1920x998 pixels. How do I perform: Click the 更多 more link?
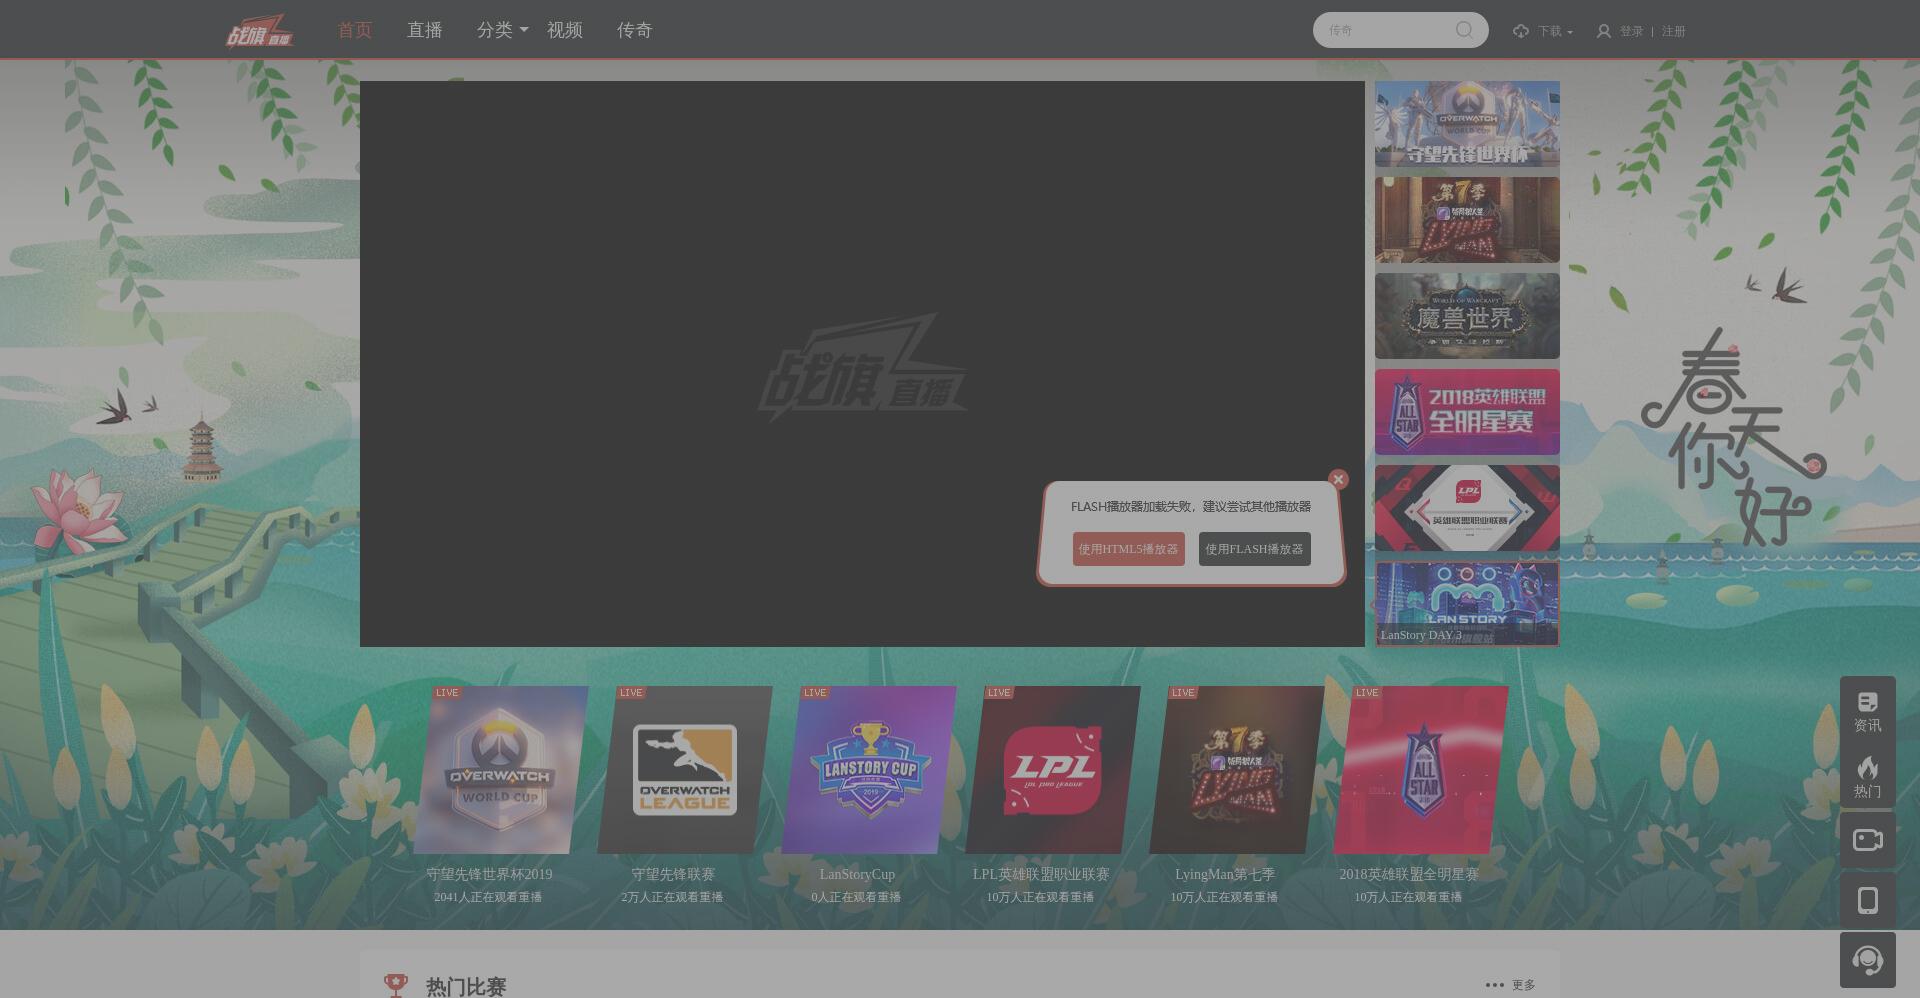[1523, 985]
